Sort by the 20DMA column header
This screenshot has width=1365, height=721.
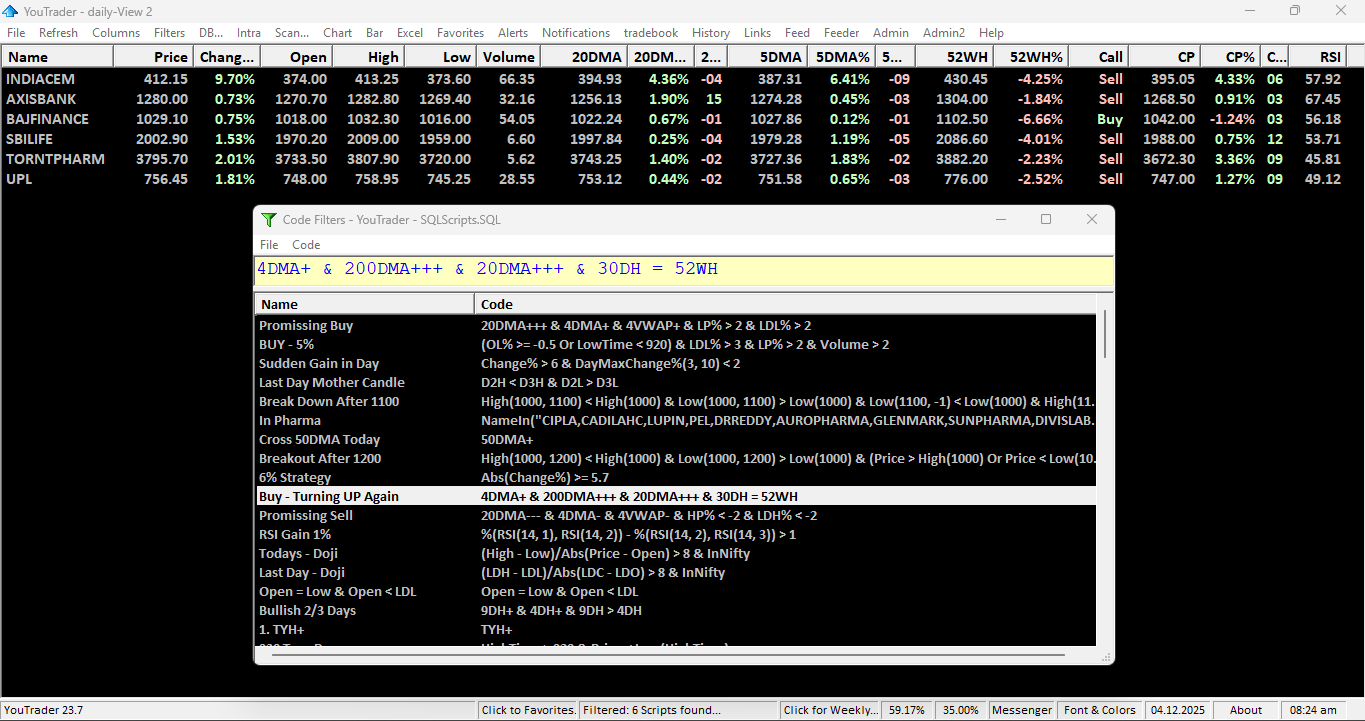[584, 57]
